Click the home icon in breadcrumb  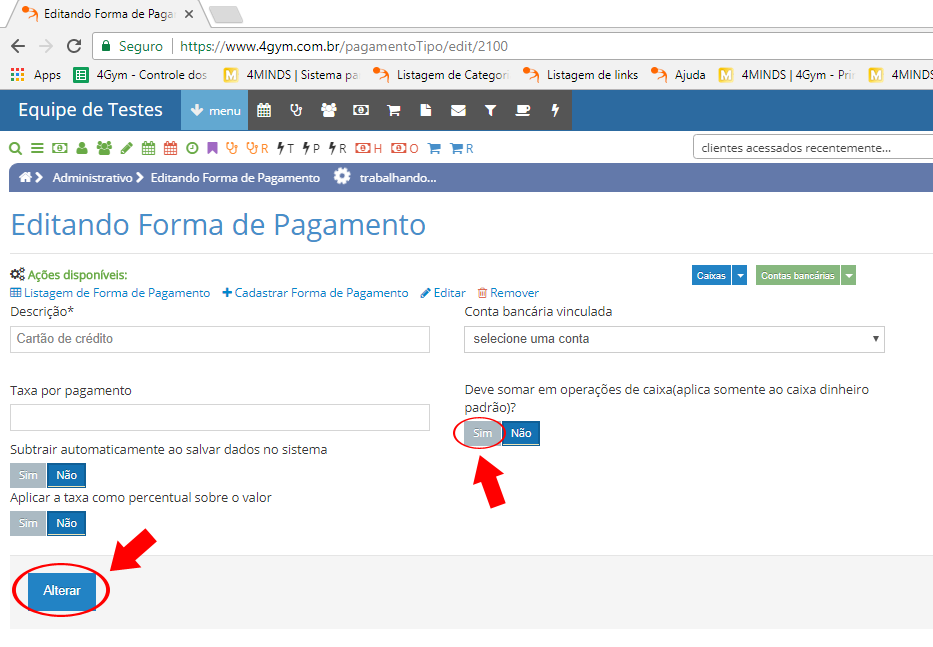pyautogui.click(x=25, y=177)
